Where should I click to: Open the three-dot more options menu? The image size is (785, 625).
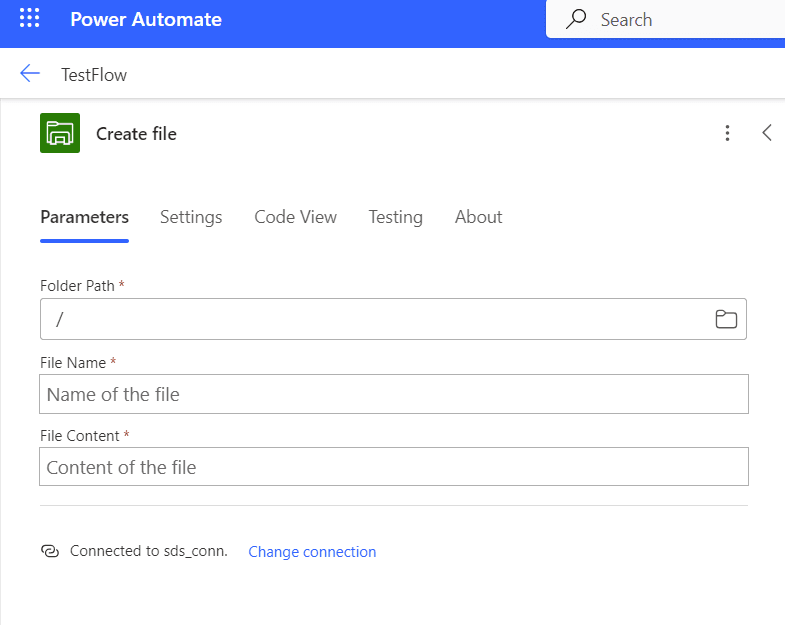point(727,133)
